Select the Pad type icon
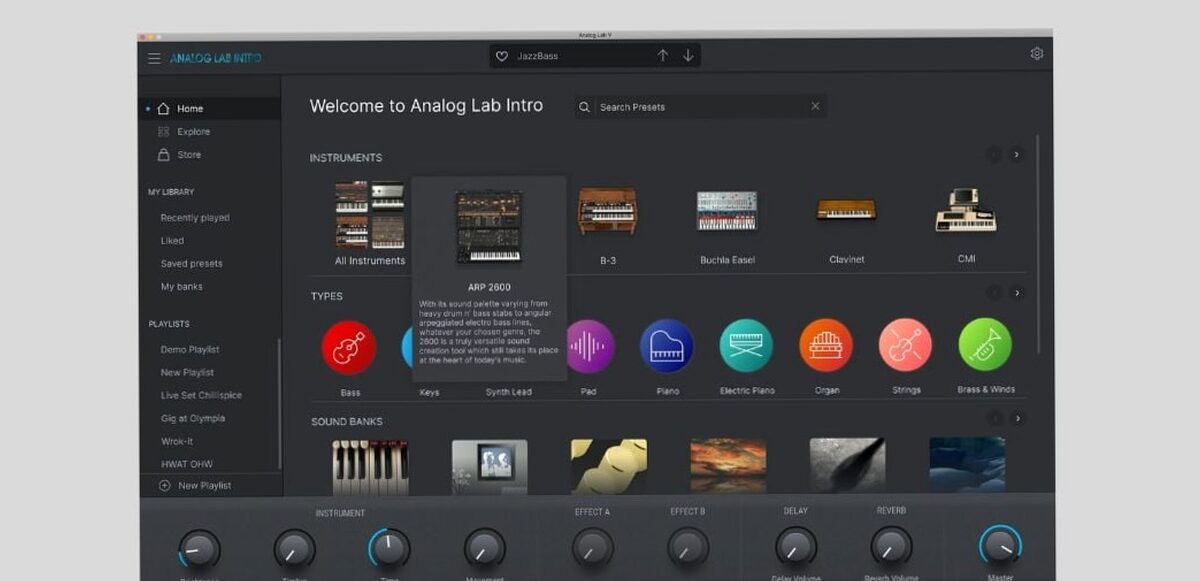1200x581 pixels. pos(588,345)
